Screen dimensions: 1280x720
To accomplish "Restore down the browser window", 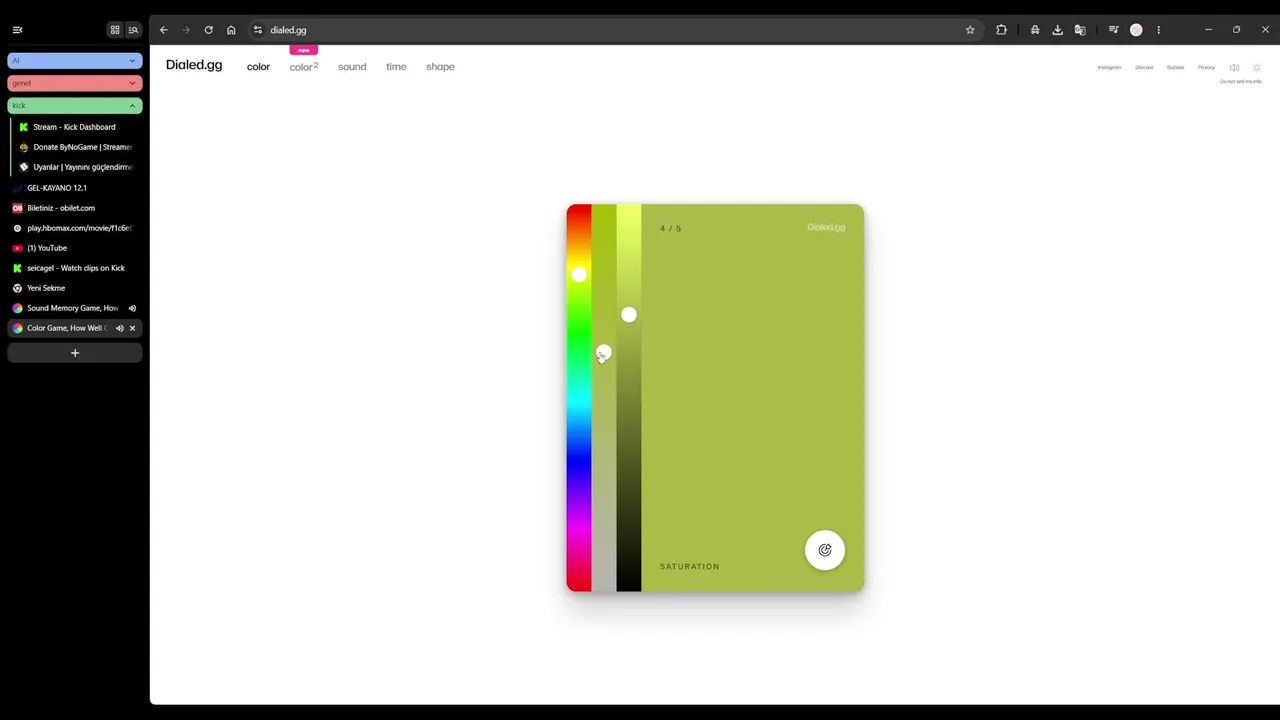I will coord(1236,30).
